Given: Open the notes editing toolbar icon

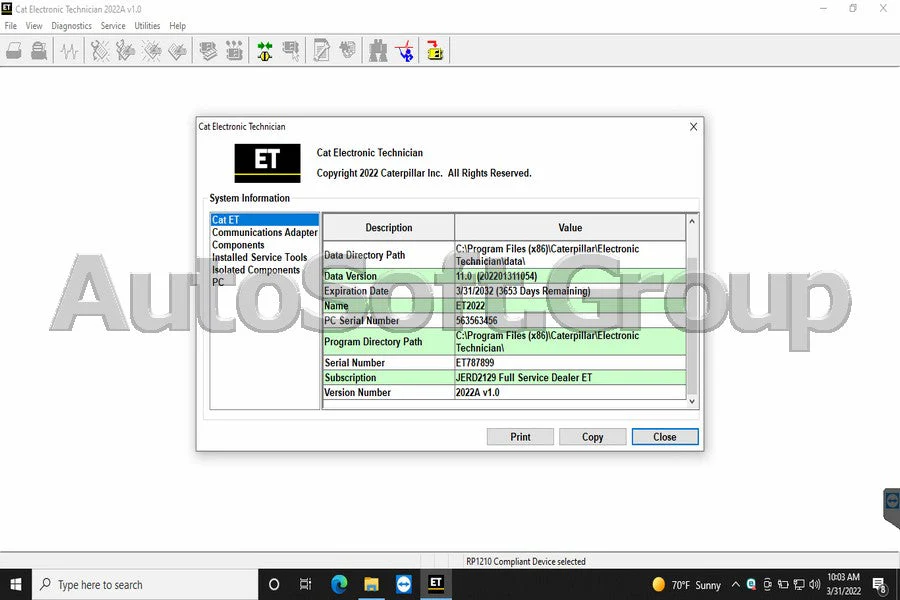Looking at the screenshot, I should 322,50.
